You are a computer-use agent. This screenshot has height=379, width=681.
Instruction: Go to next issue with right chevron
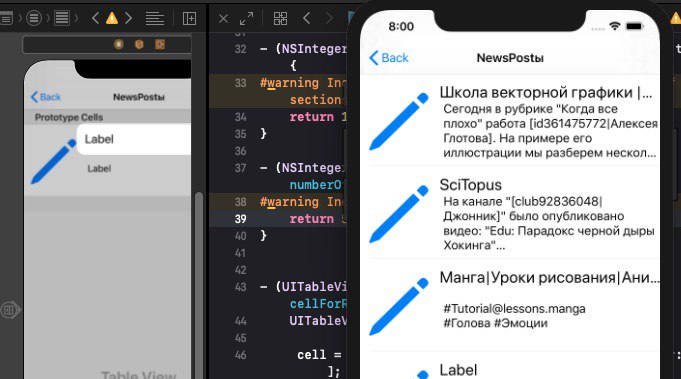coord(129,18)
